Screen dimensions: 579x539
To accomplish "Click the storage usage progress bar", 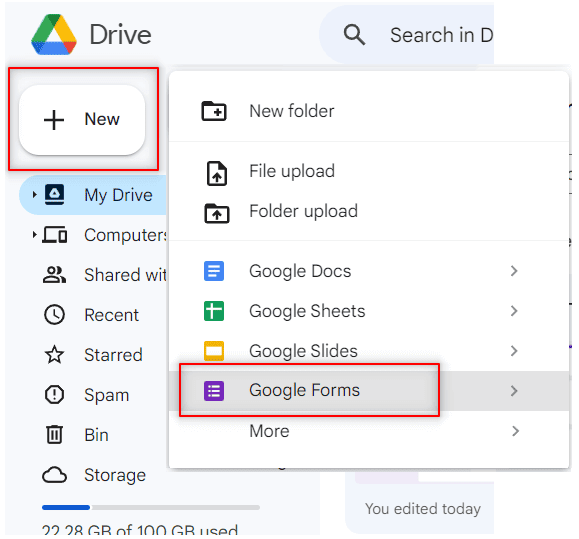I will click(151, 507).
